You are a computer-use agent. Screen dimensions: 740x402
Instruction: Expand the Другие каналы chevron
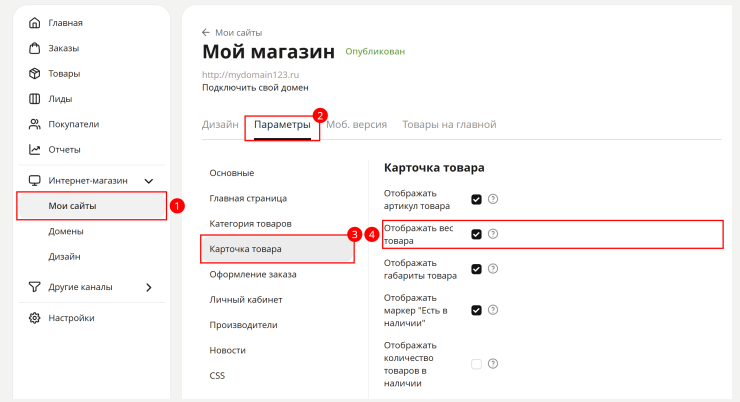pyautogui.click(x=149, y=287)
